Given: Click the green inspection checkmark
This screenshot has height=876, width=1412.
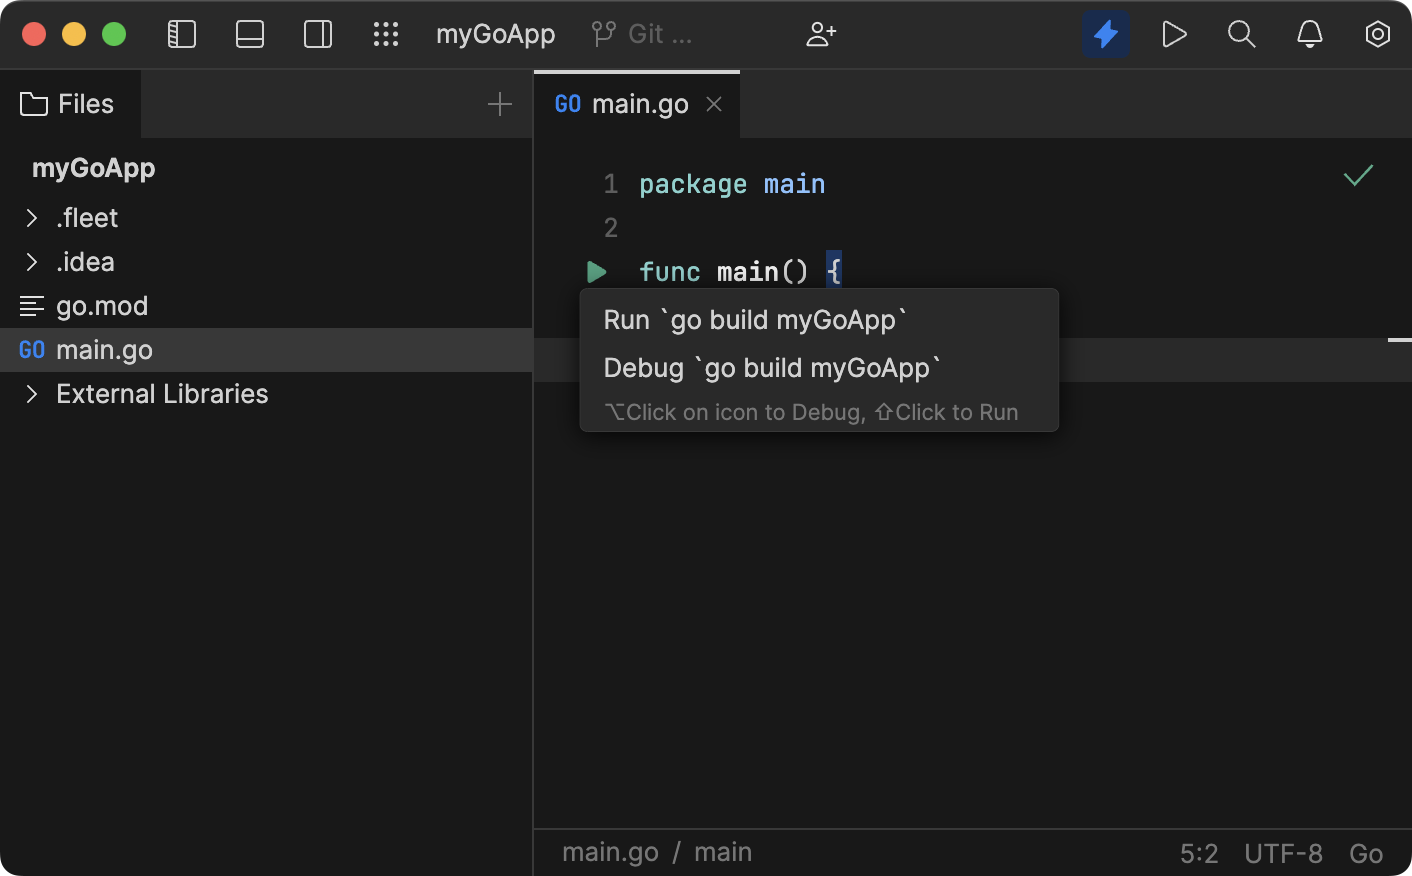Looking at the screenshot, I should pos(1357,175).
